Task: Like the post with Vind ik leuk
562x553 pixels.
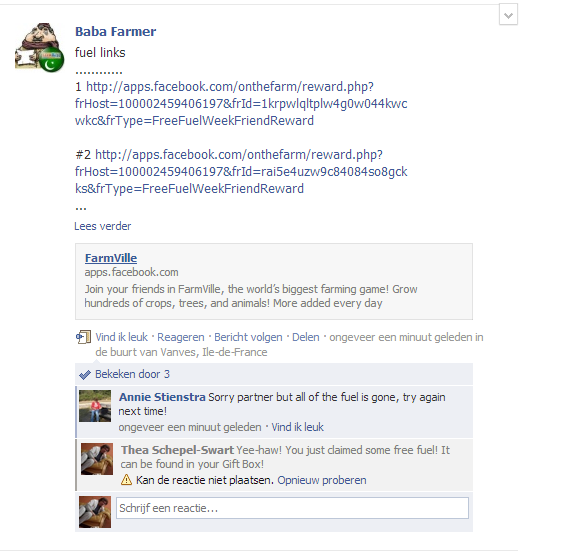Action: point(122,337)
